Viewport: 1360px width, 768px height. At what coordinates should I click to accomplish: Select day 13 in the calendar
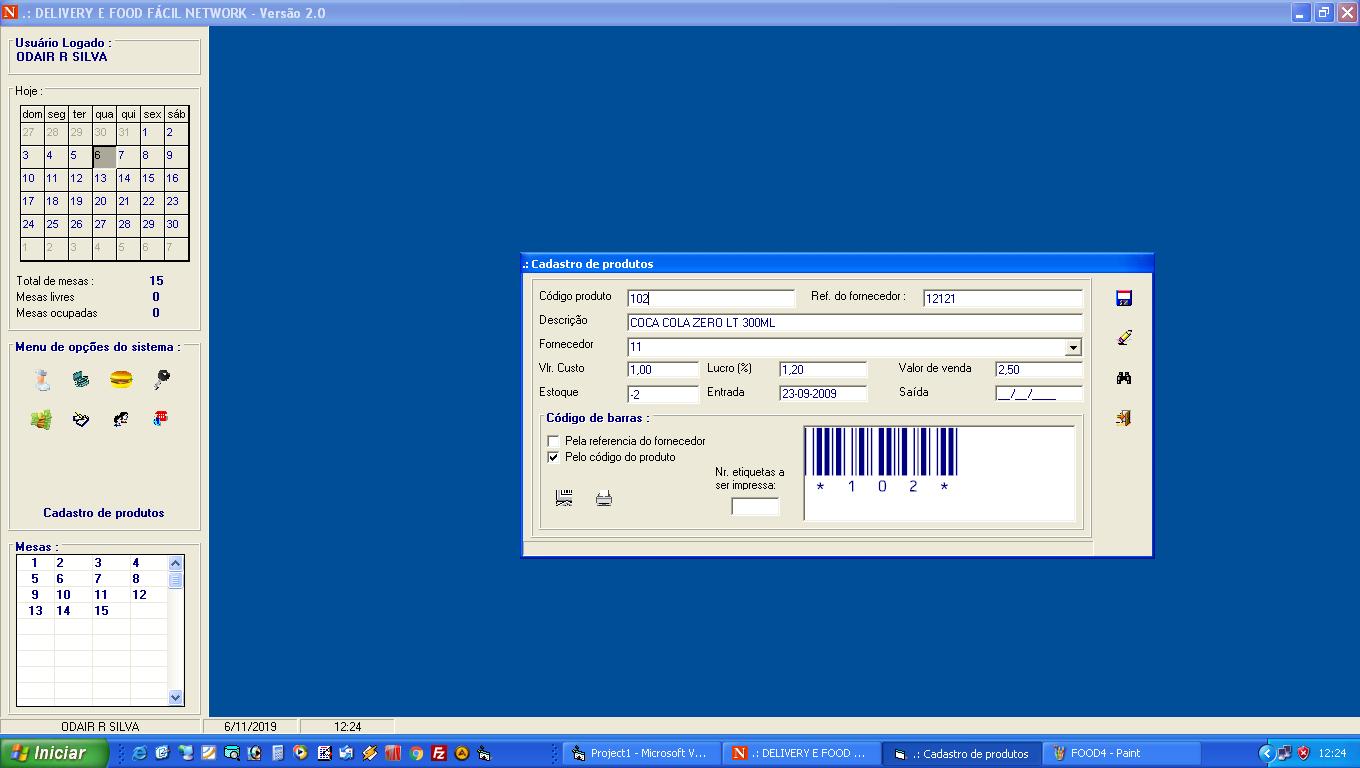tap(101, 178)
